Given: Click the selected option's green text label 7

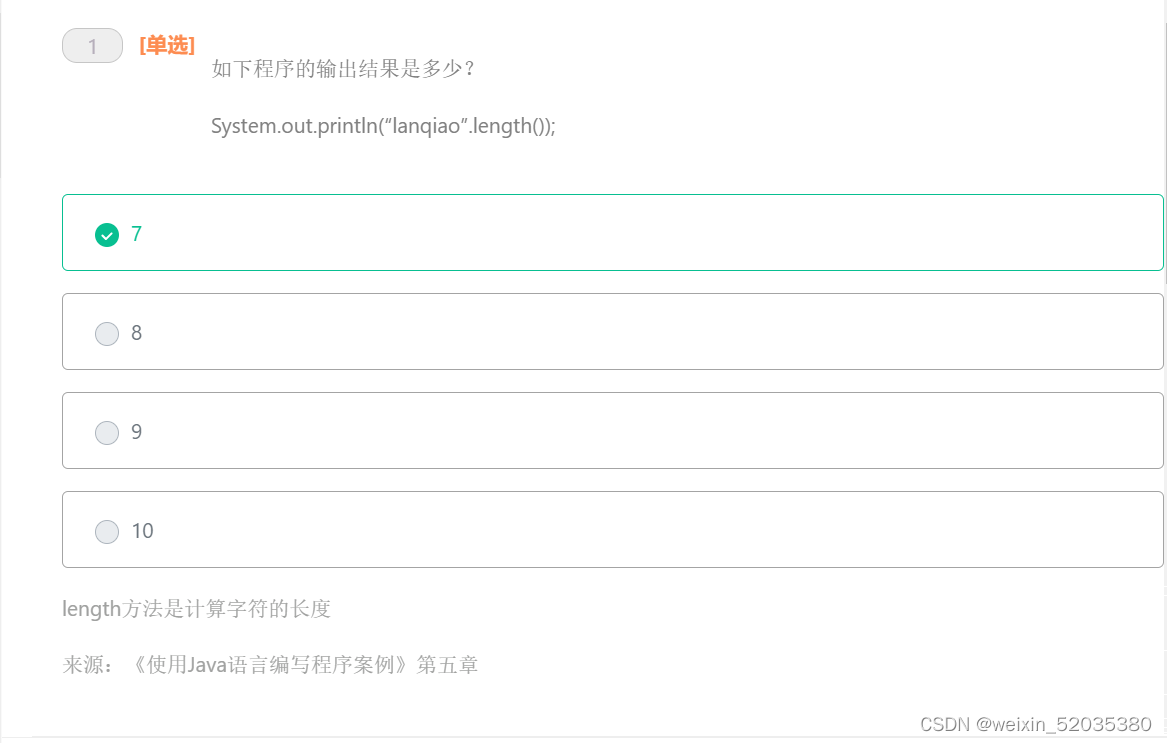Looking at the screenshot, I should [136, 234].
